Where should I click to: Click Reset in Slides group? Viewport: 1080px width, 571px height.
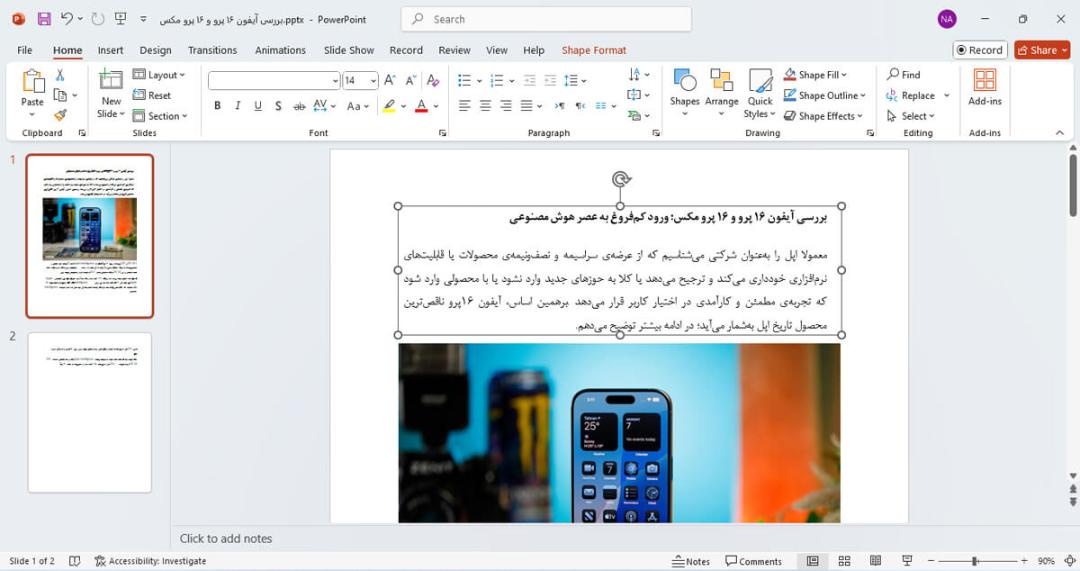(x=152, y=95)
